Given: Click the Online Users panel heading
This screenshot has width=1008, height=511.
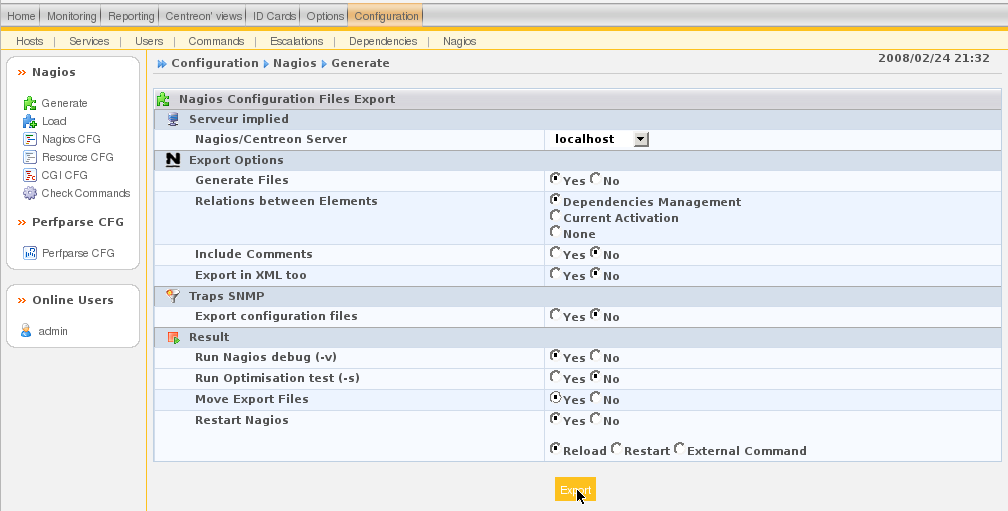Looking at the screenshot, I should coord(73,300).
